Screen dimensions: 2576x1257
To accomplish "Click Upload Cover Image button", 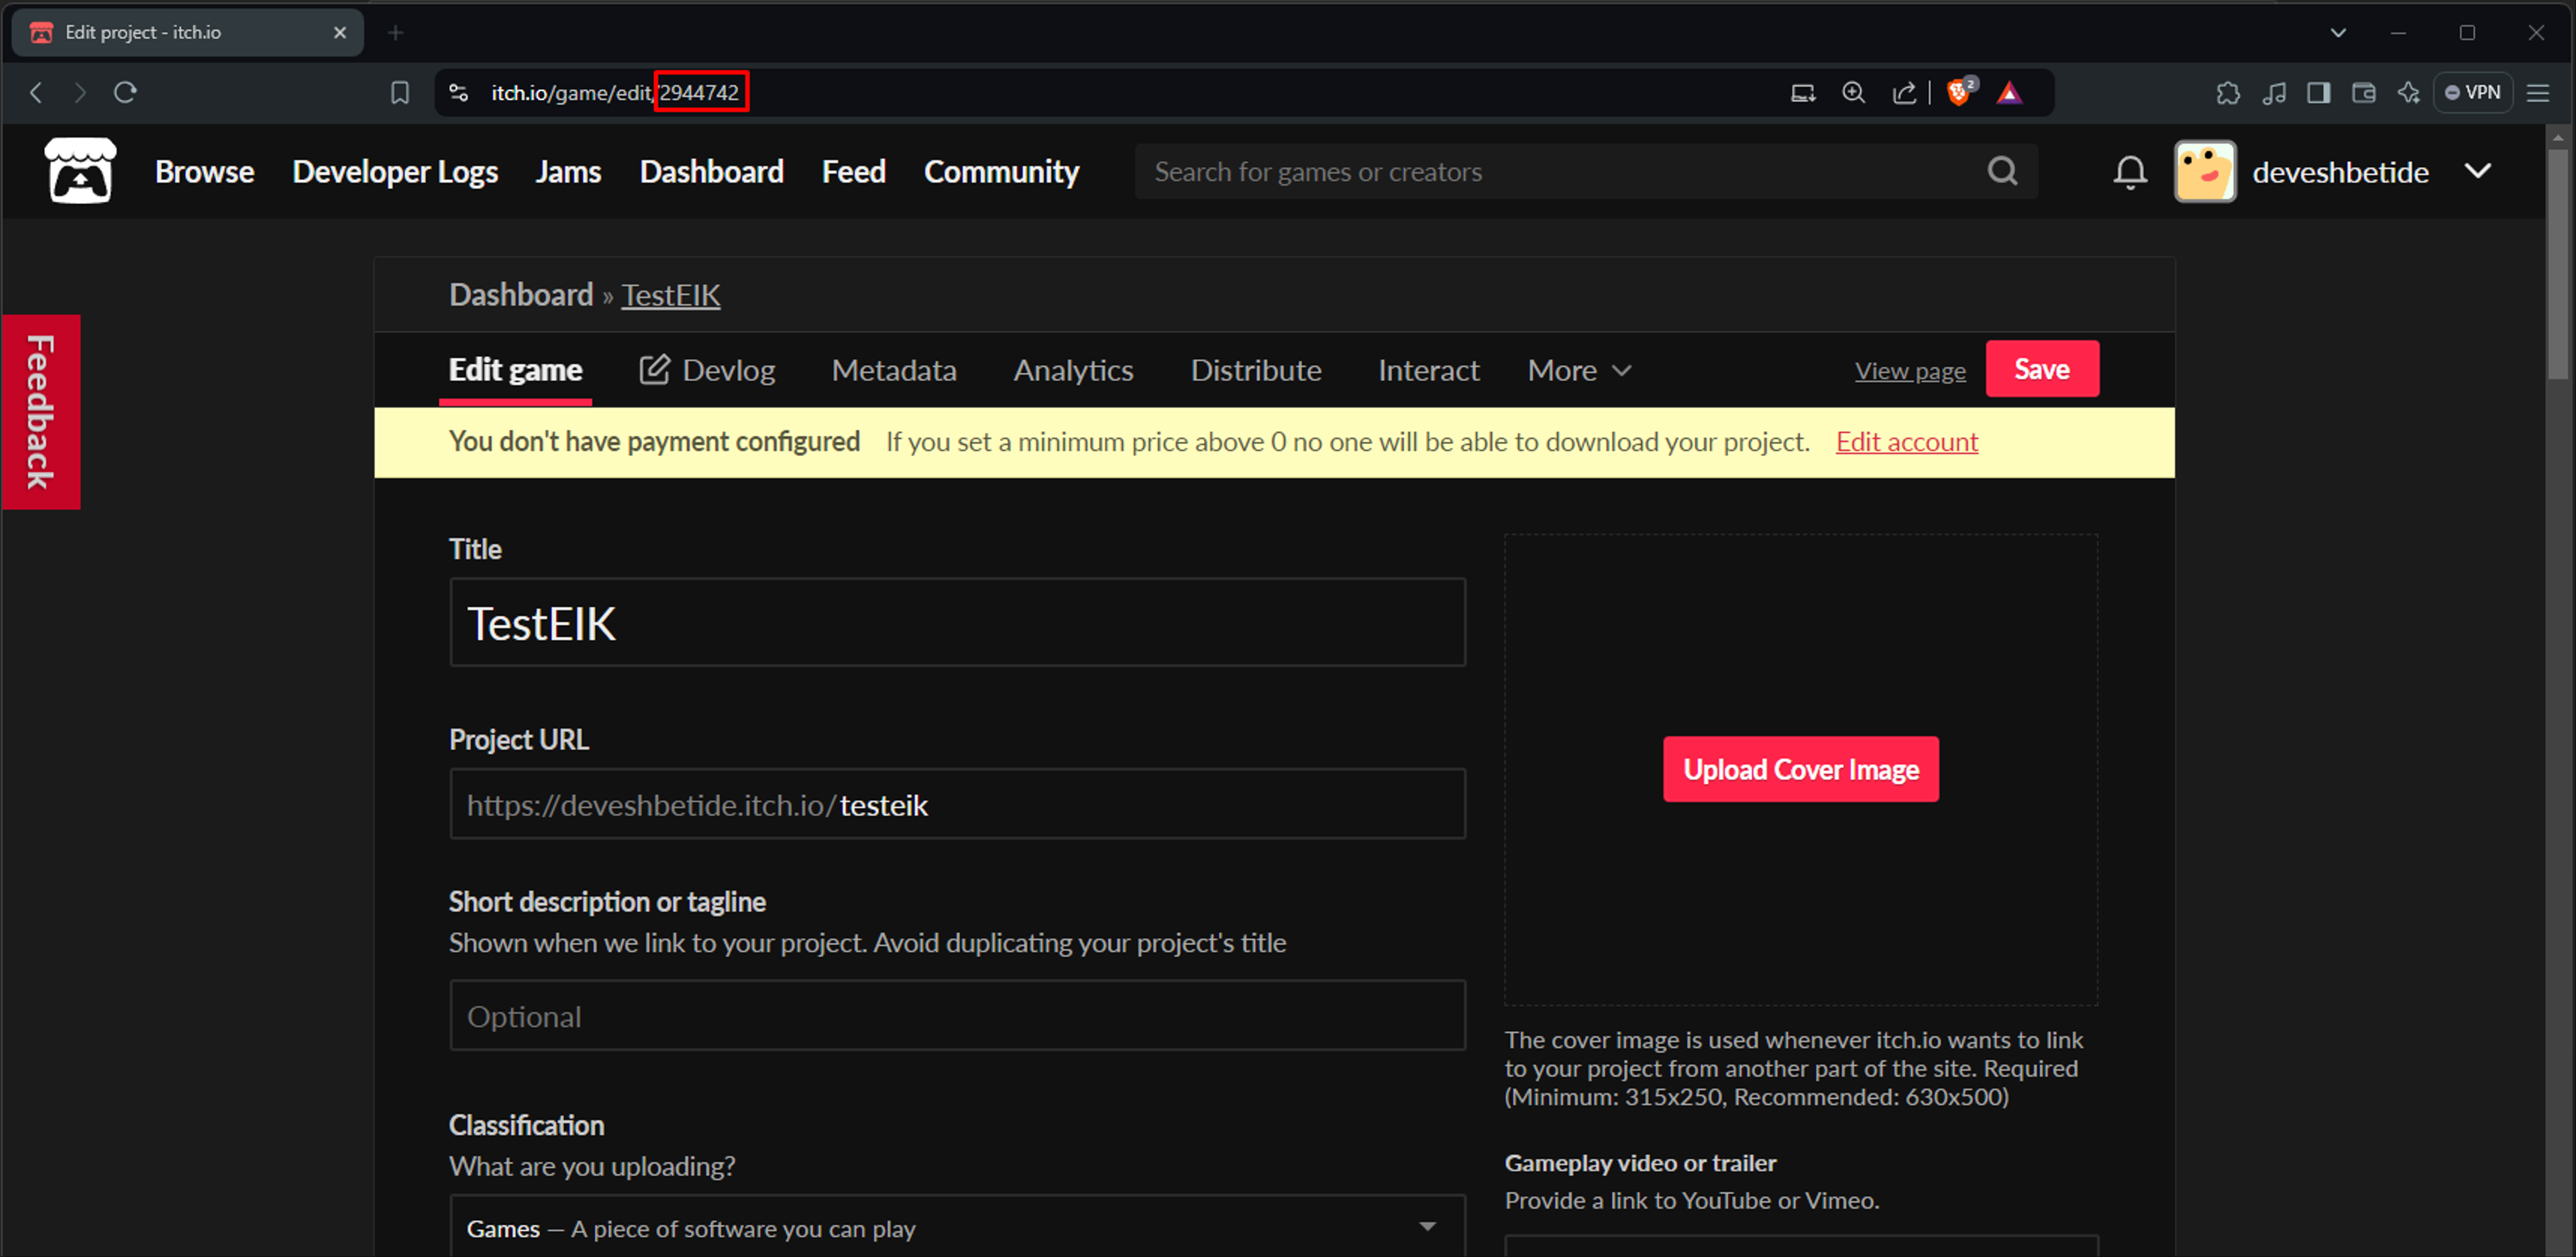I will [x=1800, y=769].
